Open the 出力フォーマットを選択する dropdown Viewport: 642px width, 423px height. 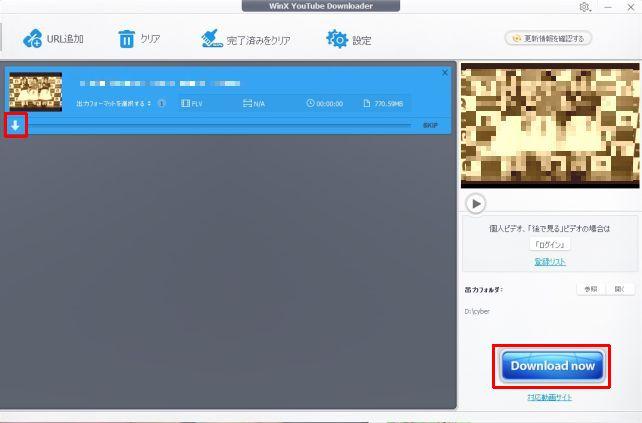point(113,104)
